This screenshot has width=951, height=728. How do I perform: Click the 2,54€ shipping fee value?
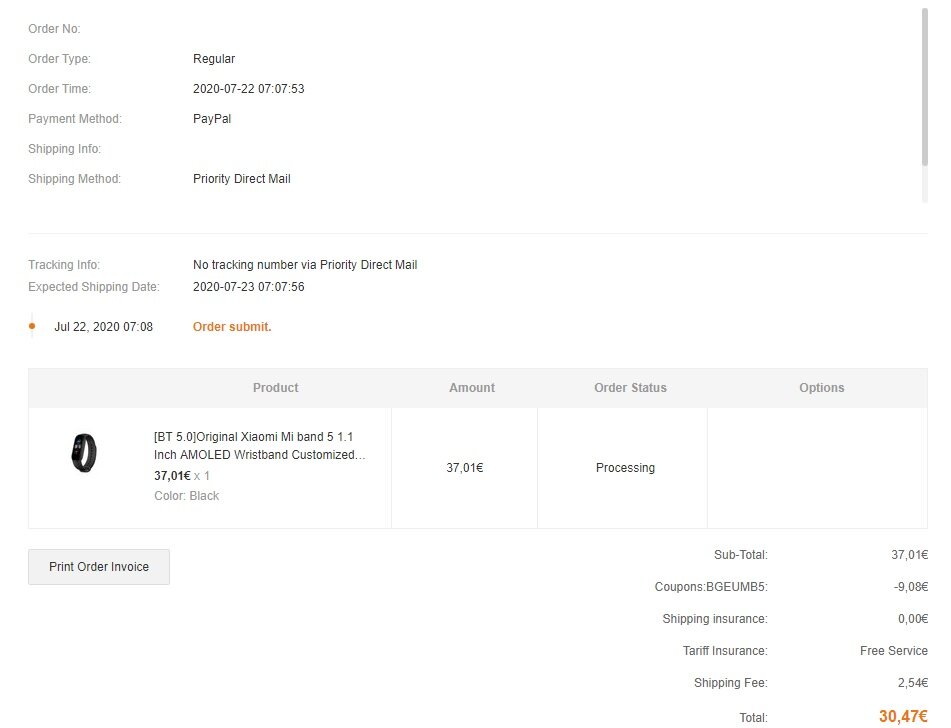[912, 683]
